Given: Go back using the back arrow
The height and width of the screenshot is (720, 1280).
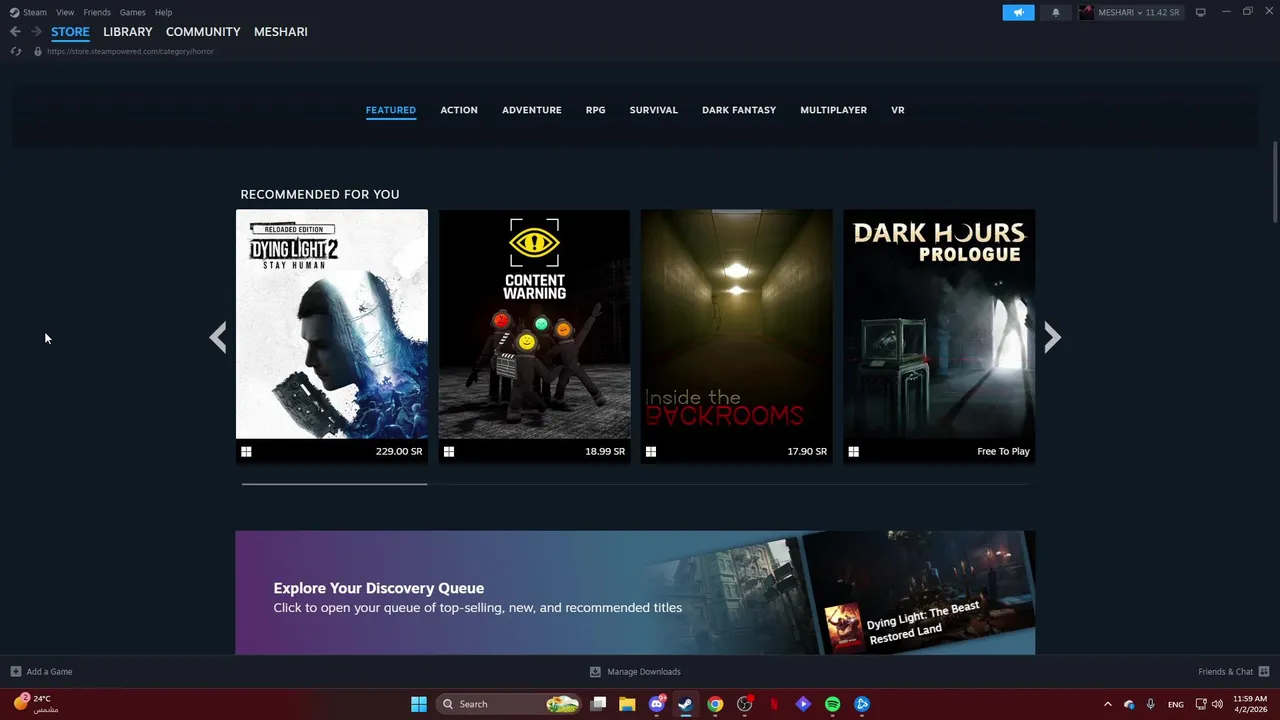Looking at the screenshot, I should [15, 32].
